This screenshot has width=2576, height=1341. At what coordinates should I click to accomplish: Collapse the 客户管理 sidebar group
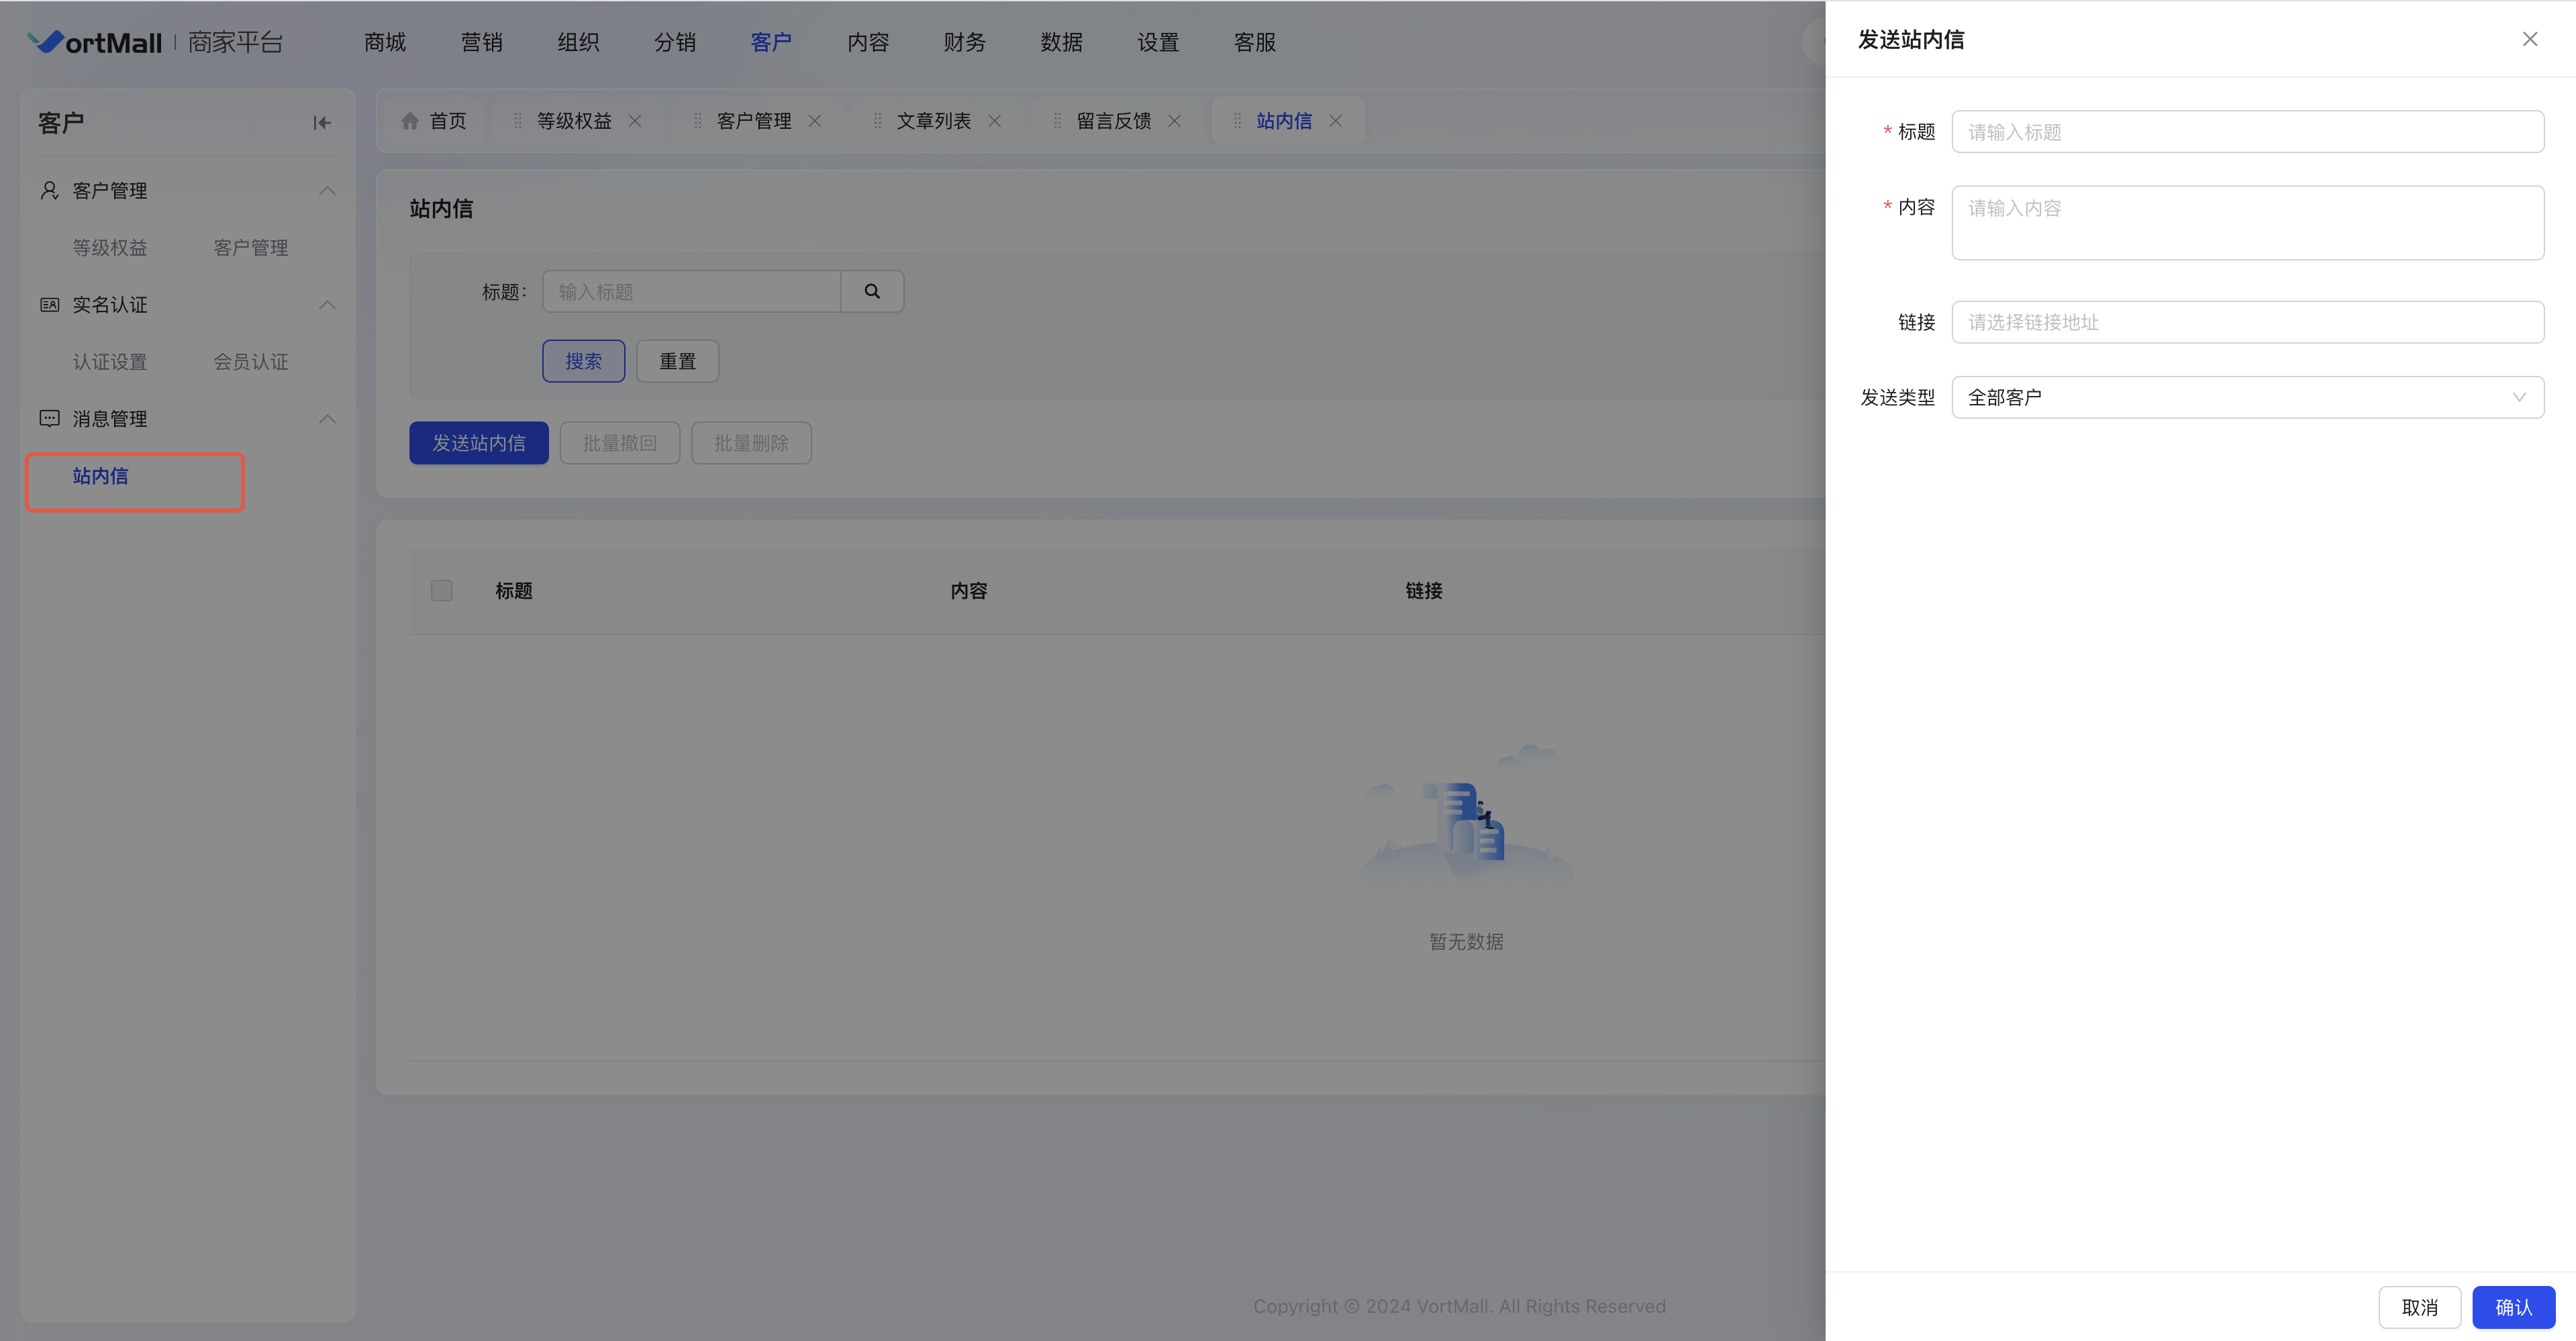click(x=327, y=191)
